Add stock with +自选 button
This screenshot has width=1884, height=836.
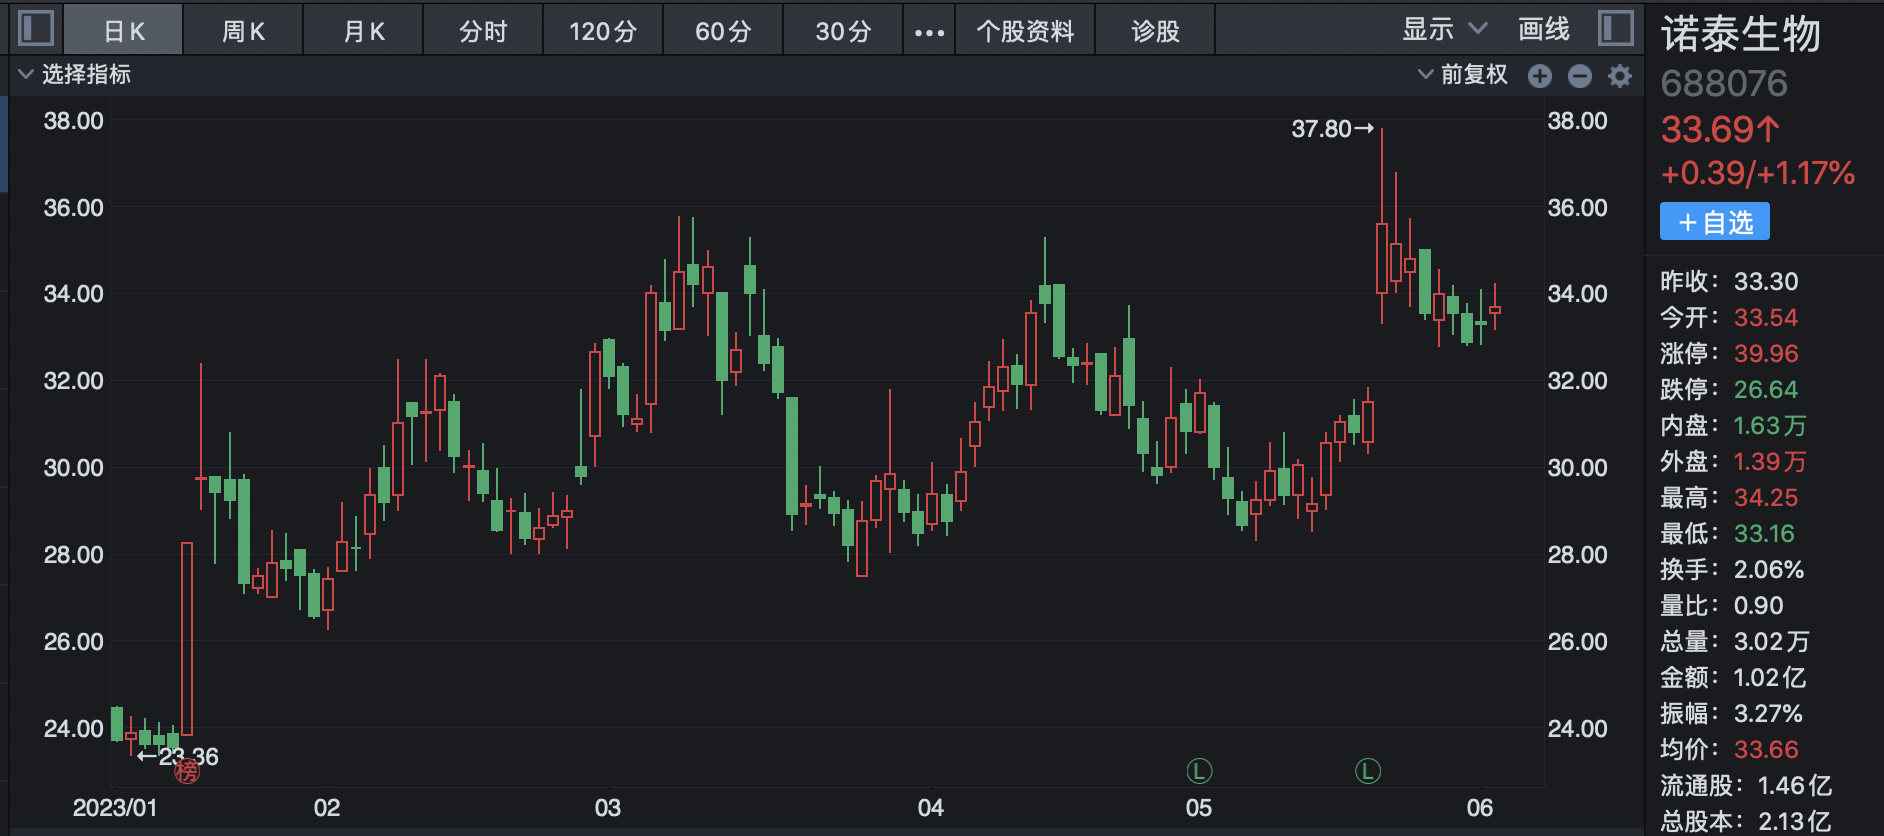[x=1714, y=222]
